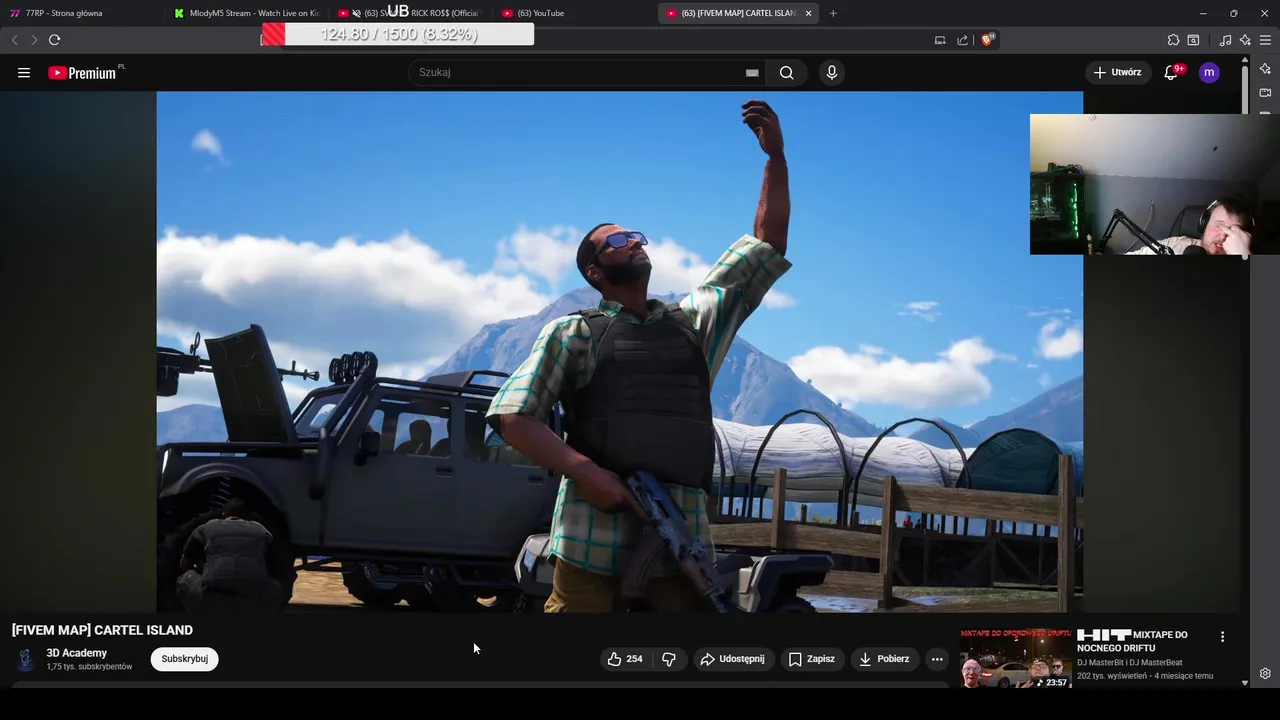Click the Subskrybuj button
This screenshot has height=720, width=1280.
[185, 659]
